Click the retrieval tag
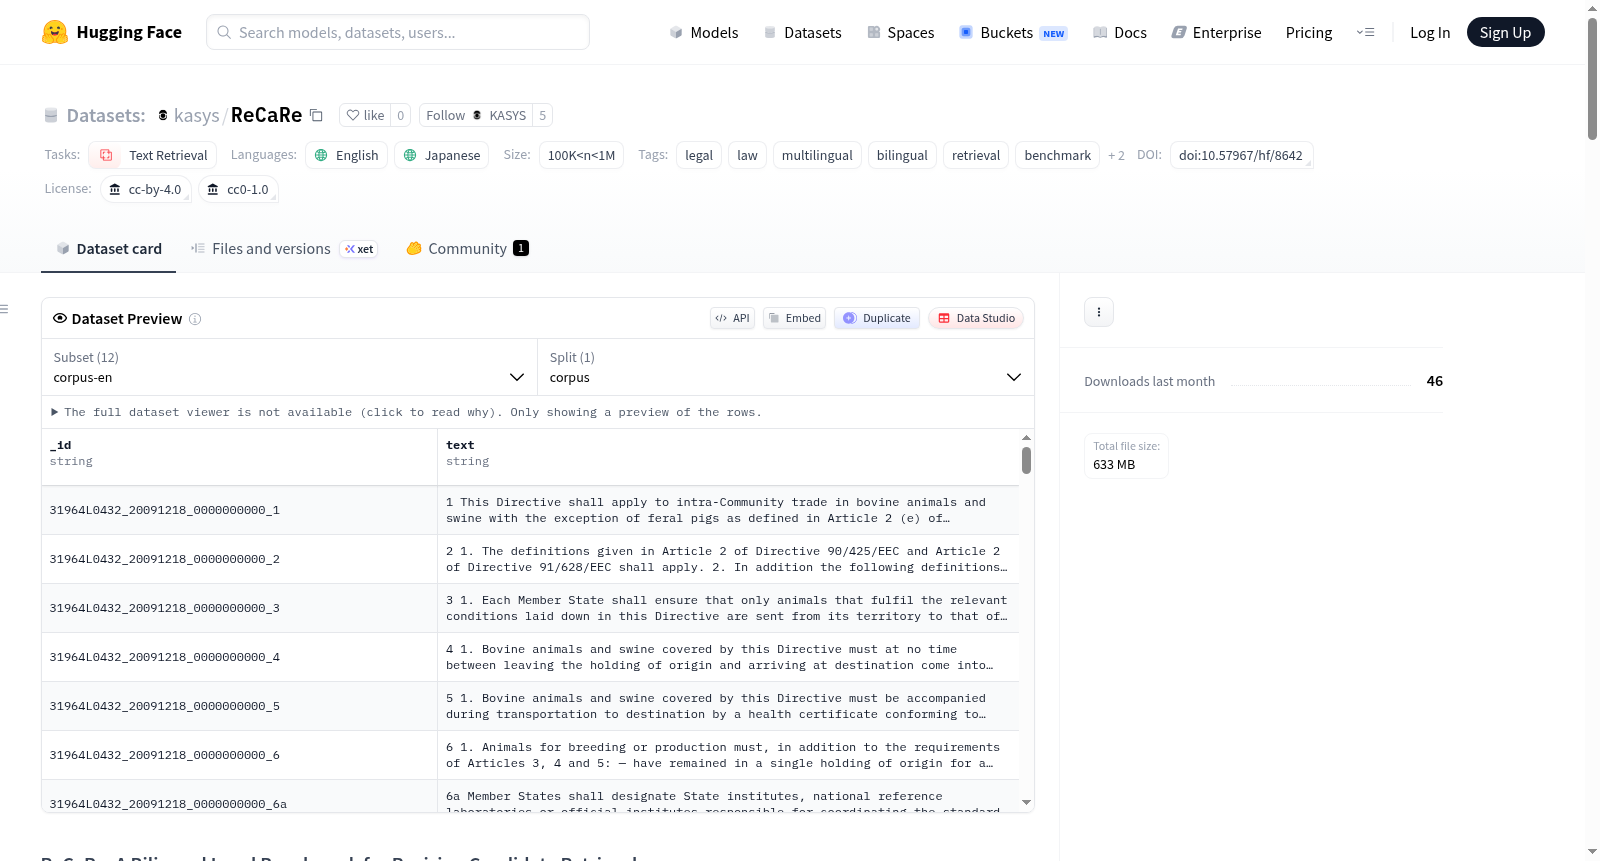 [976, 155]
